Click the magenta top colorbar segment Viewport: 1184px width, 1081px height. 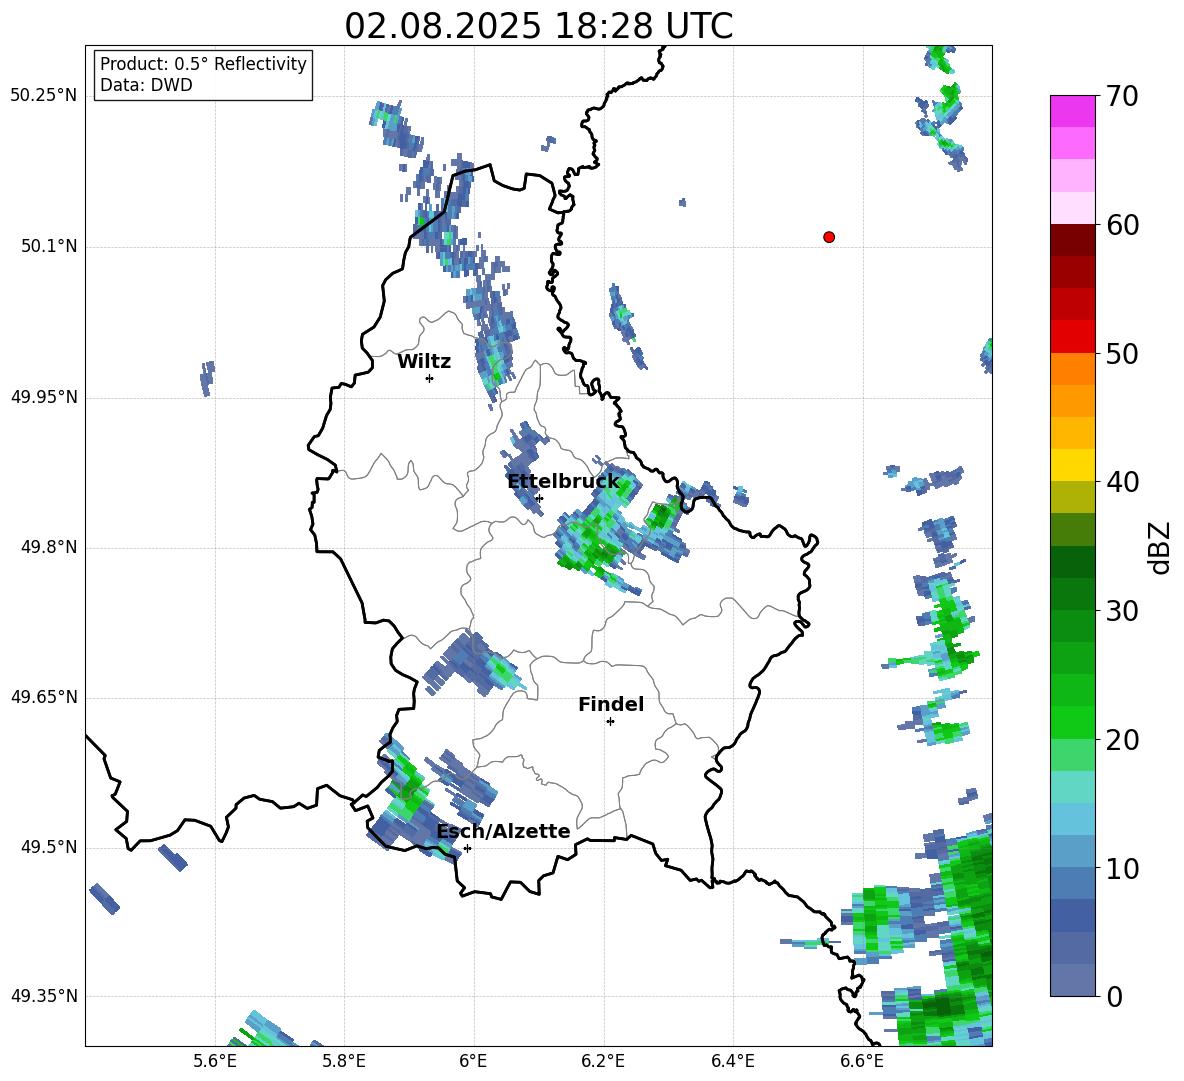point(1073,111)
